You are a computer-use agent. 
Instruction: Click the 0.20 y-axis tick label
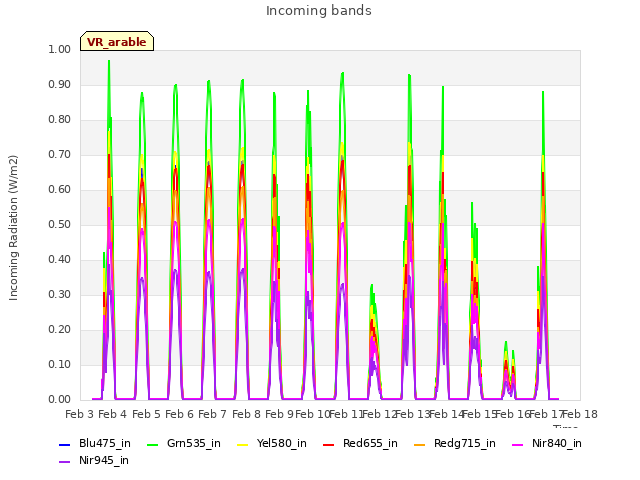tap(60, 329)
